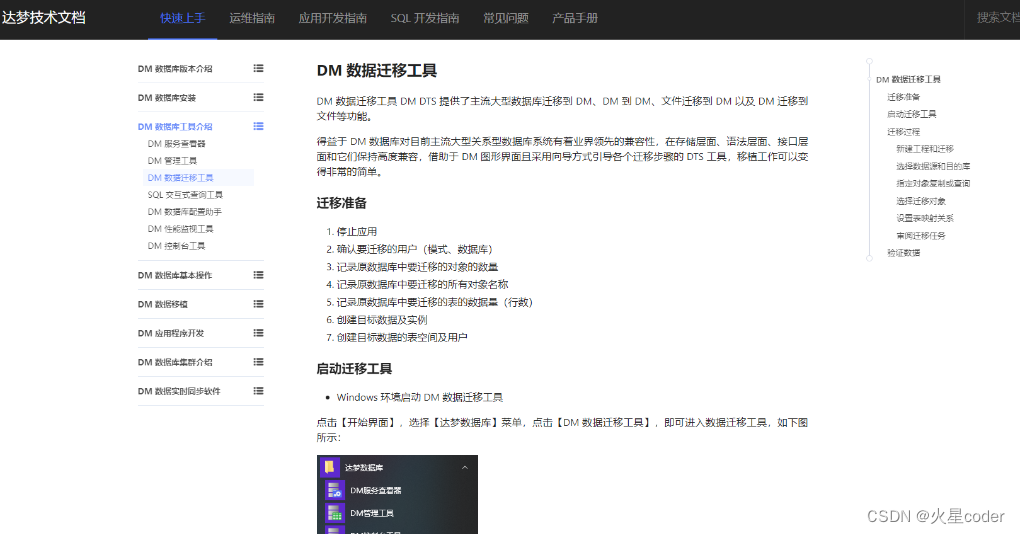Image resolution: width=1020 pixels, height=534 pixels.
Task: Jump to 选择迁移对象 in the right outline
Action: click(921, 201)
